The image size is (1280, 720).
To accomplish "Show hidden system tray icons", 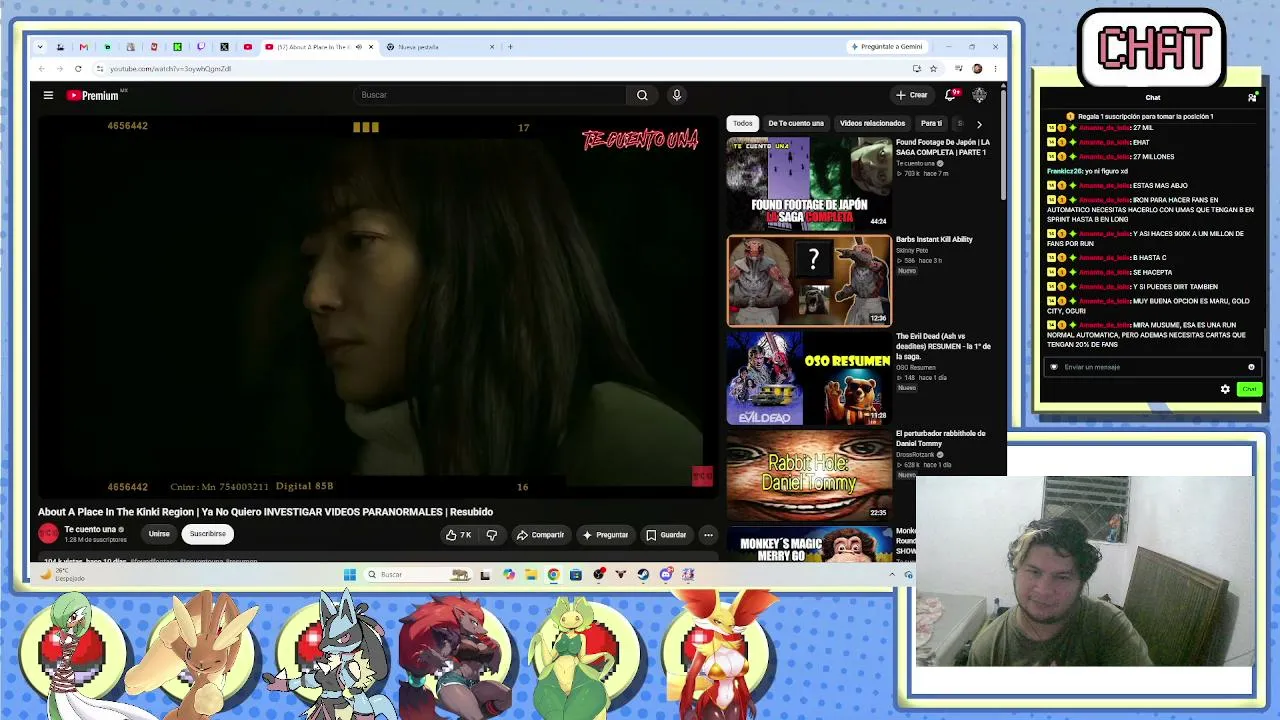I will (x=892, y=575).
